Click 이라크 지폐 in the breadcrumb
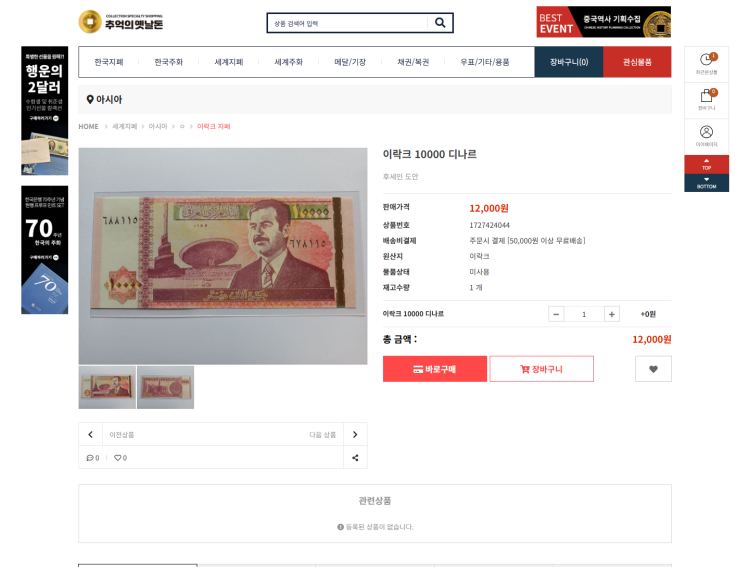 click(213, 126)
